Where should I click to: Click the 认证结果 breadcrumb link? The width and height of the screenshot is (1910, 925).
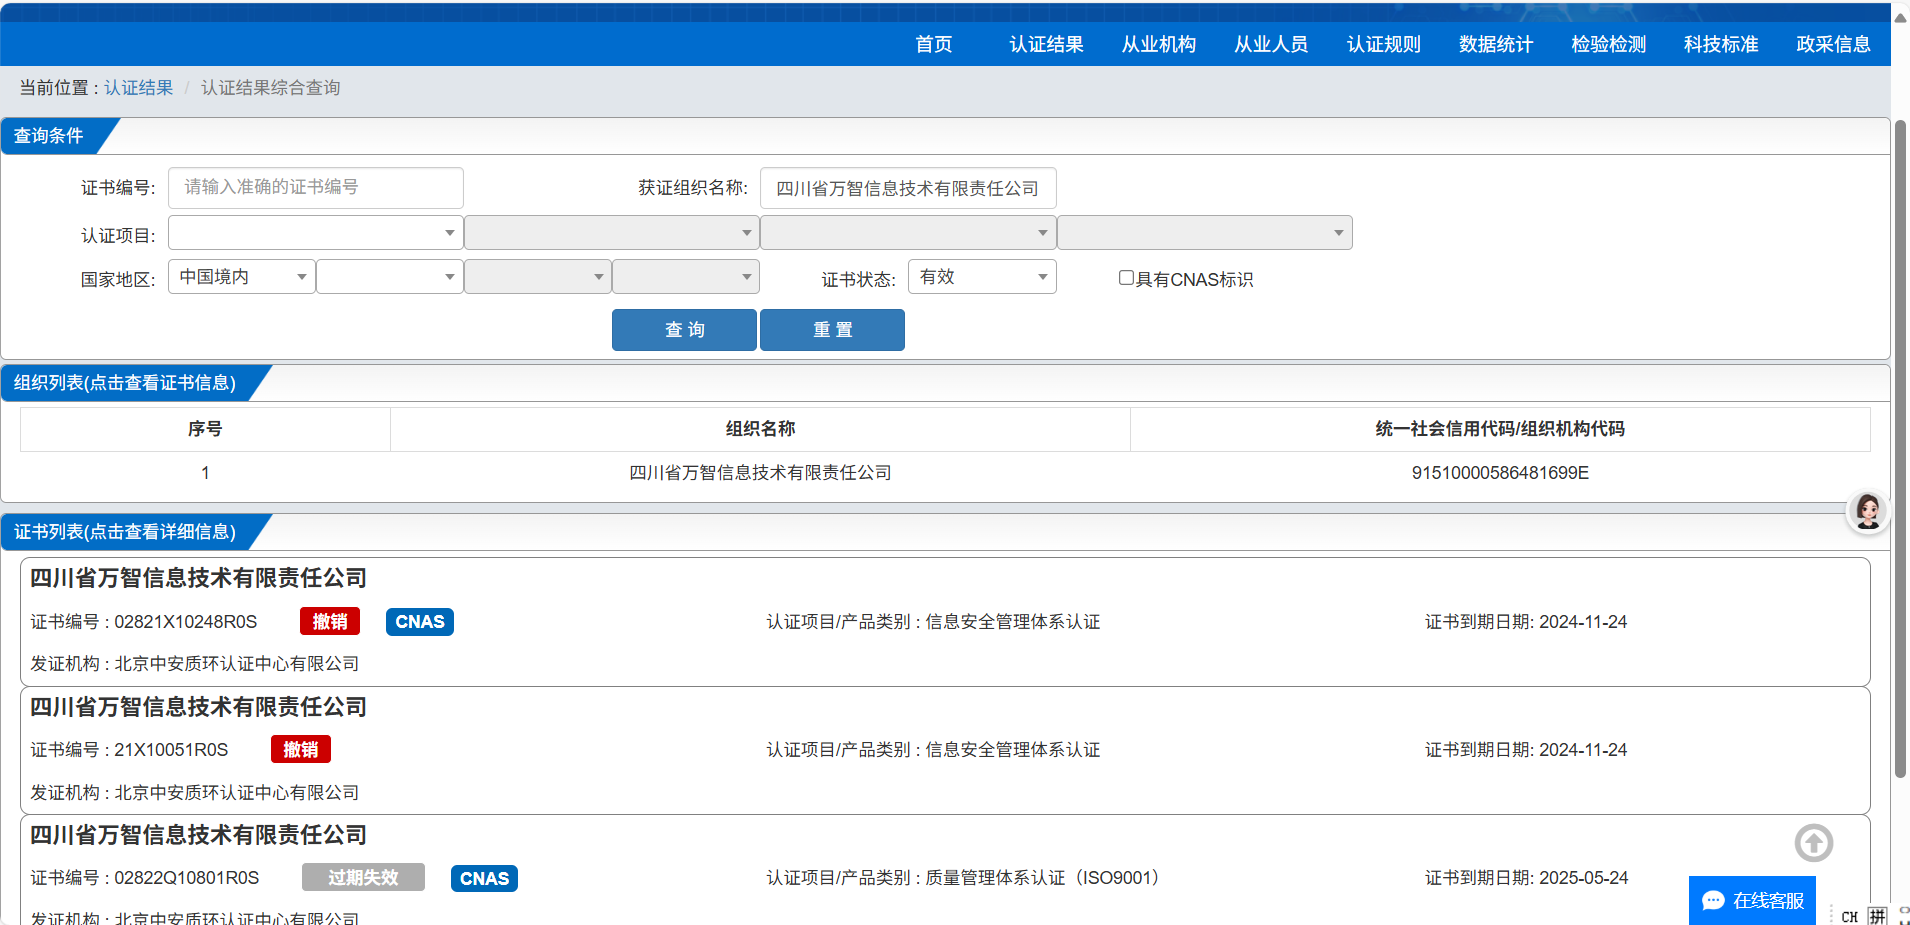click(x=139, y=88)
